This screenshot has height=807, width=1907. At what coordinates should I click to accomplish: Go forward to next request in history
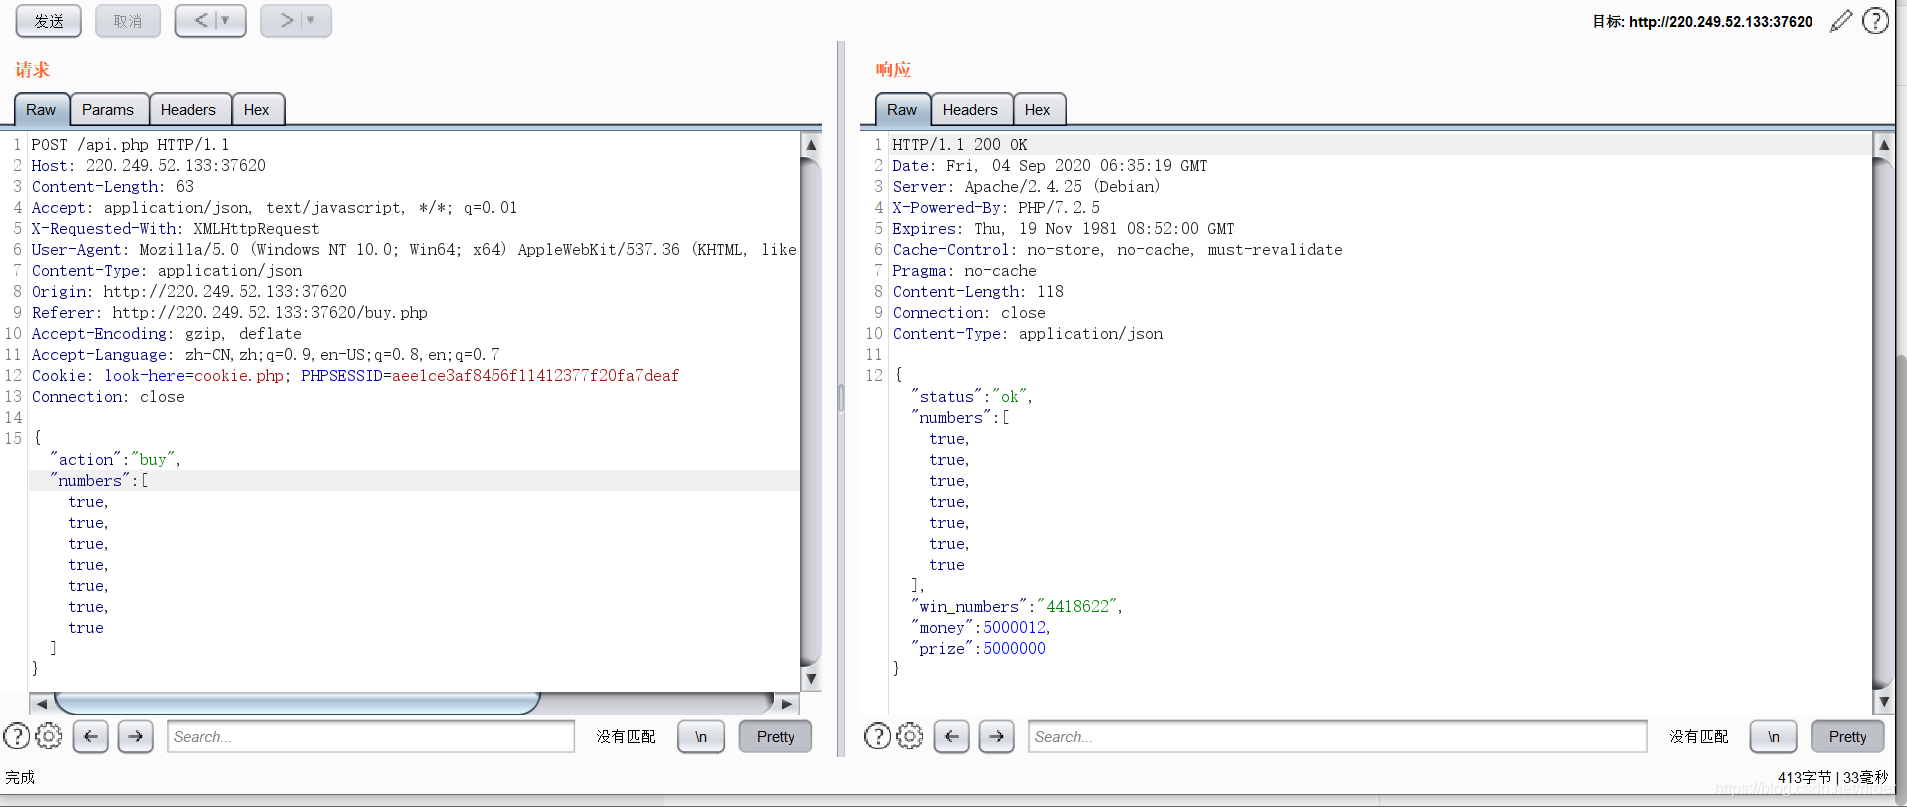tap(286, 21)
